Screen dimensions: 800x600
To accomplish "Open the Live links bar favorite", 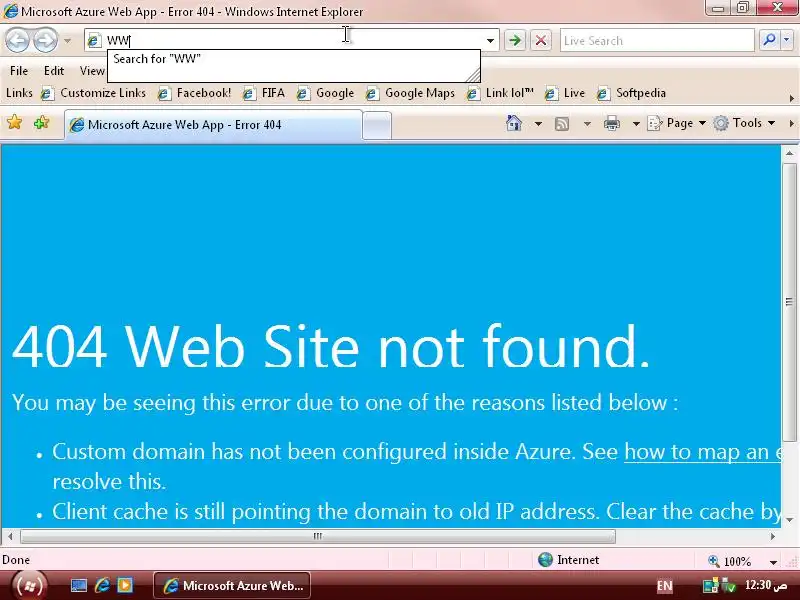I will (565, 93).
